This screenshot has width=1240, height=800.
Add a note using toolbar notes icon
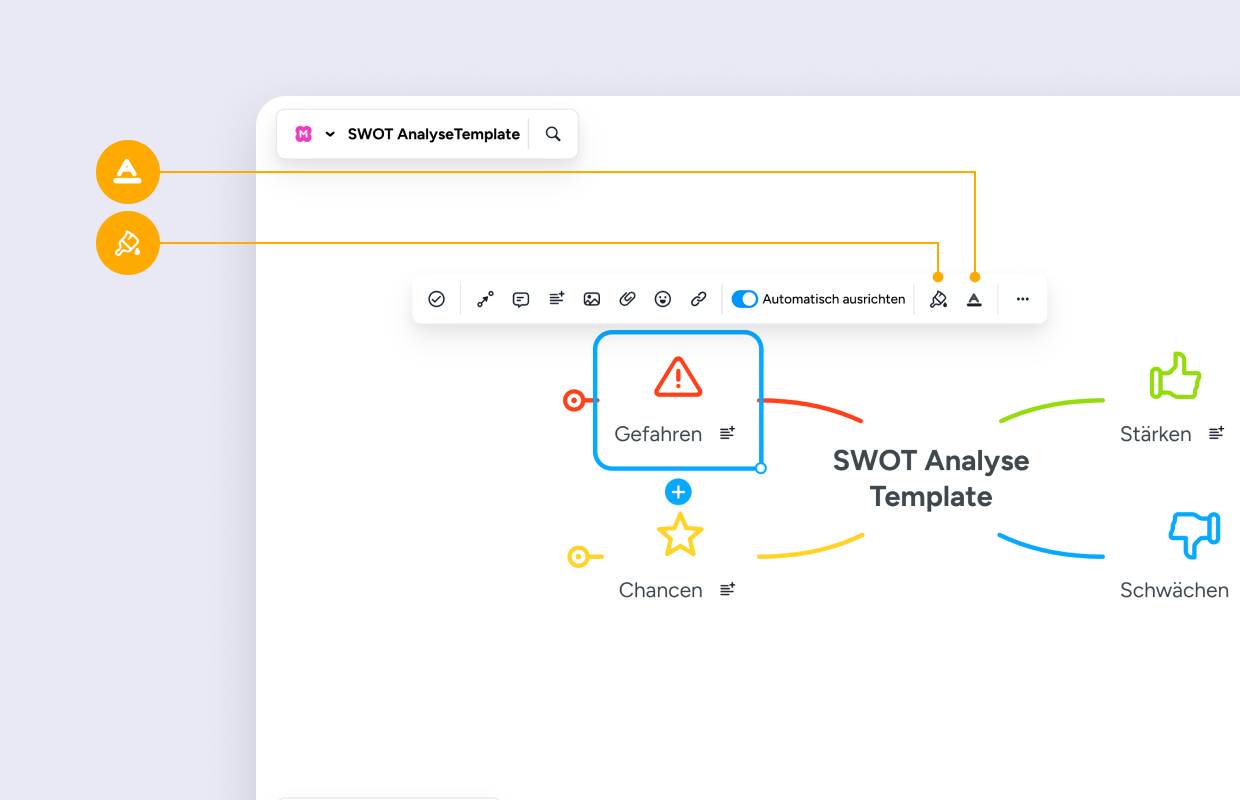coord(557,299)
